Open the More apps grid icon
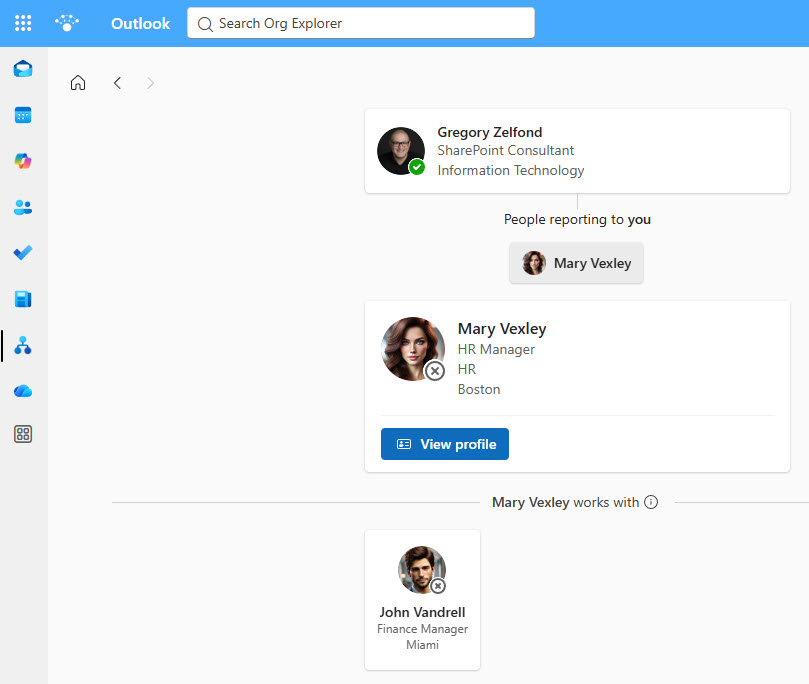Screen dimensions: 809x684 (x=23, y=434)
